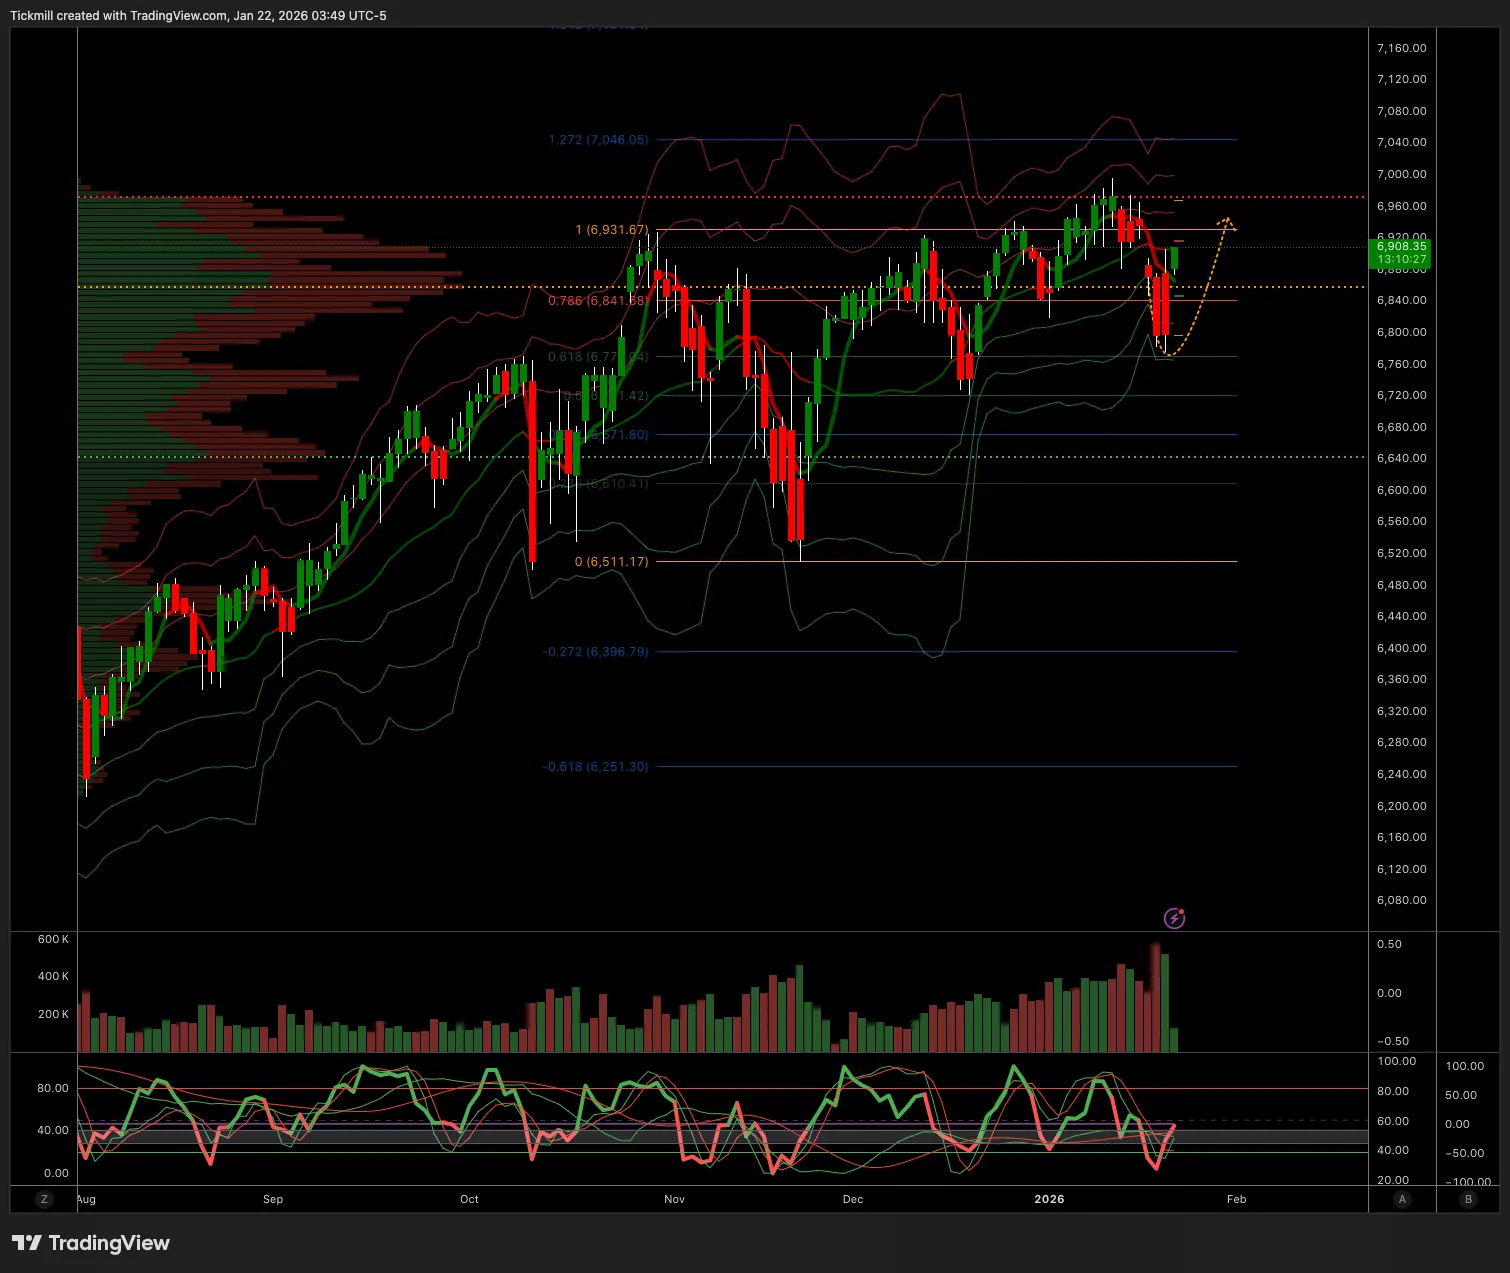Click the Z timezone icon at bottom-left

coord(43,1199)
